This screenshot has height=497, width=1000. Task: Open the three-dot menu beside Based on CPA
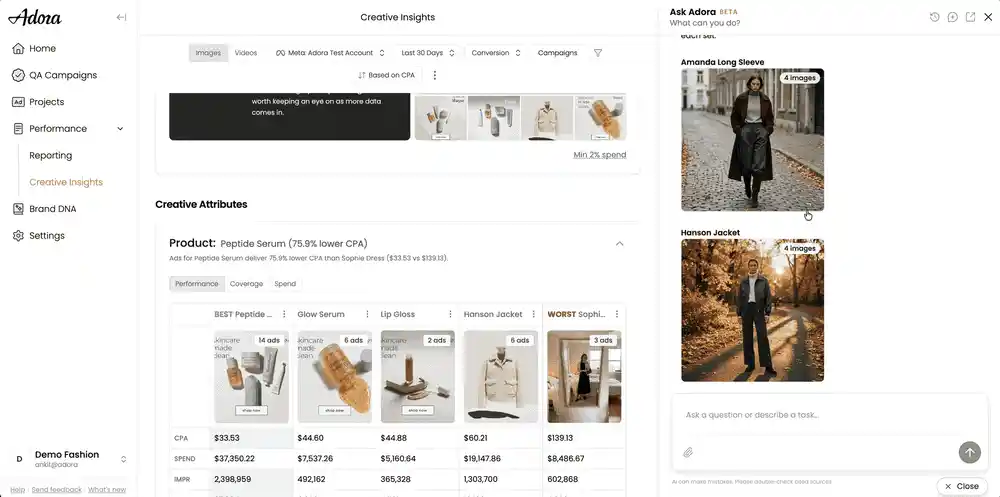point(435,75)
